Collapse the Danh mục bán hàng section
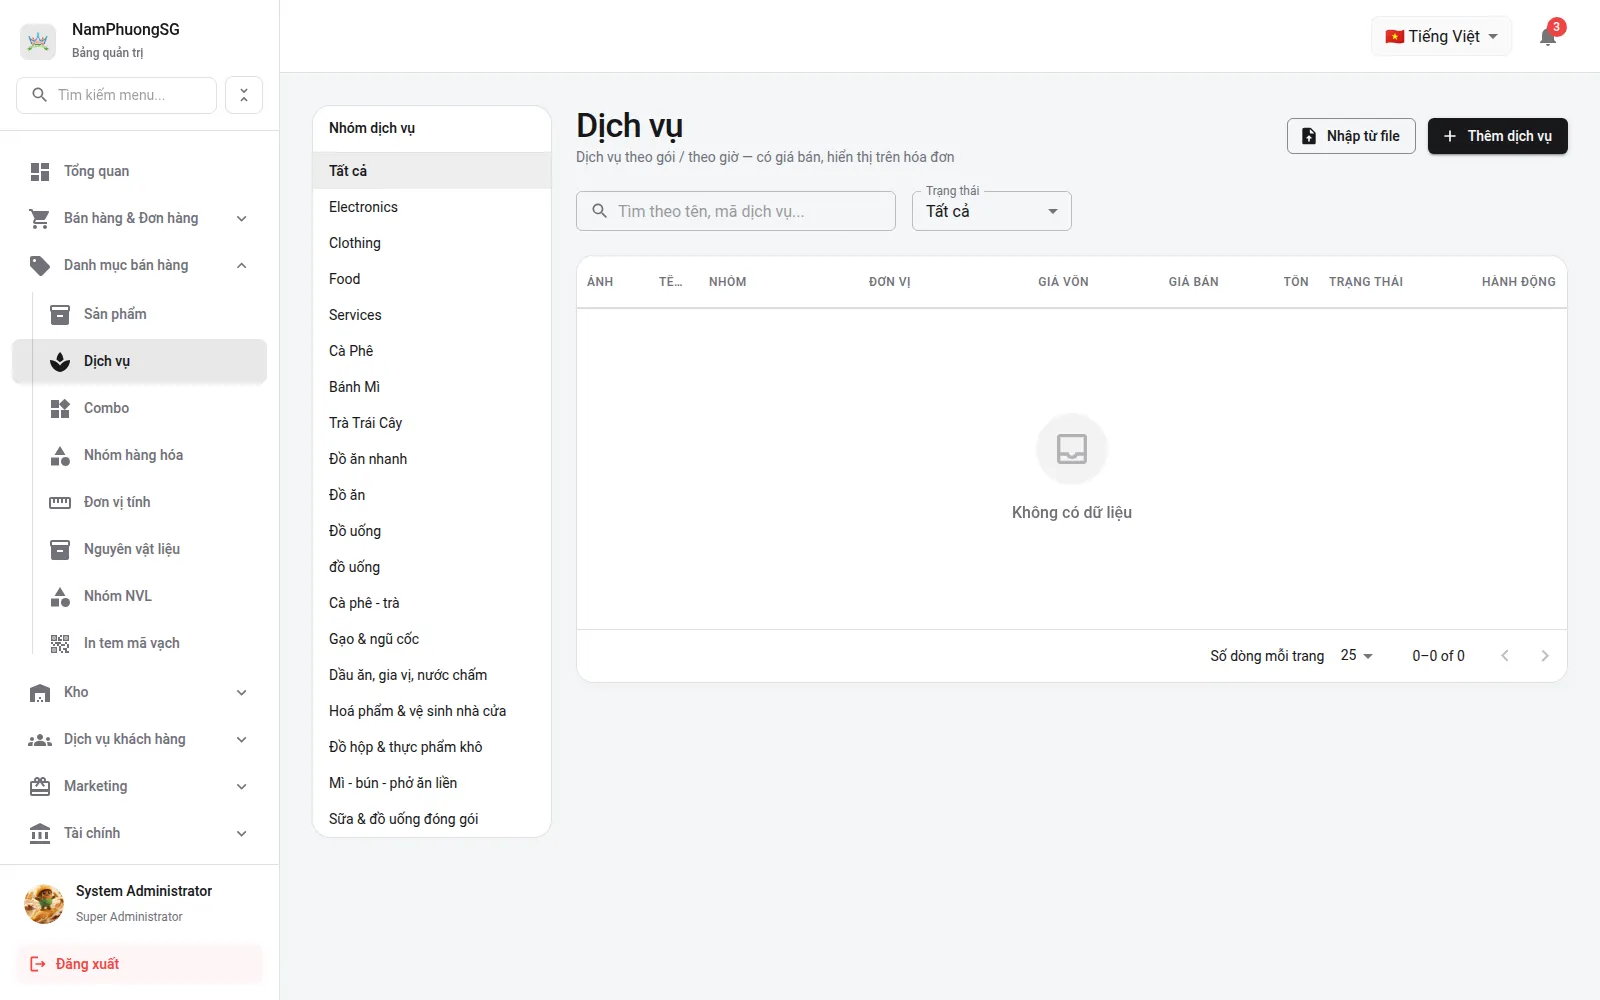Image resolution: width=1600 pixels, height=1000 pixels. (x=139, y=265)
